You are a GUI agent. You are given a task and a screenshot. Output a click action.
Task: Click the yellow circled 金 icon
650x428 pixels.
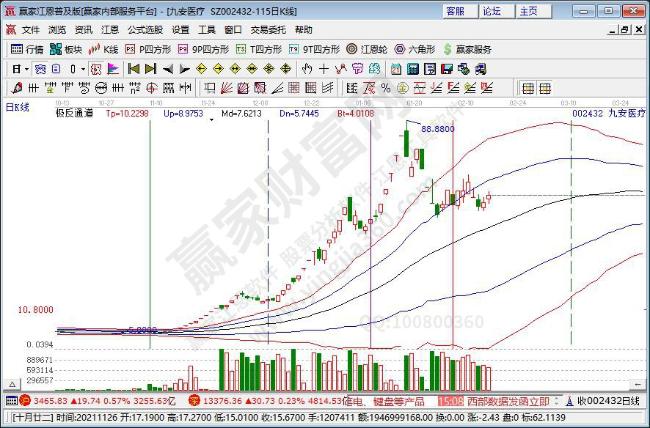[x=403, y=88]
